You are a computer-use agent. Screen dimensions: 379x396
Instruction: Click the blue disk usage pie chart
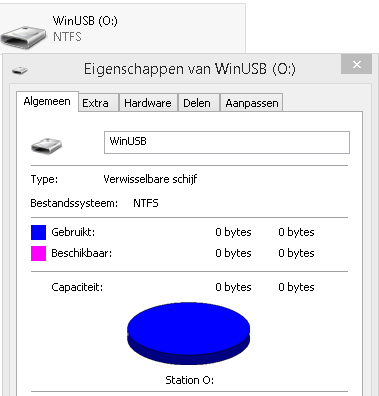(189, 333)
